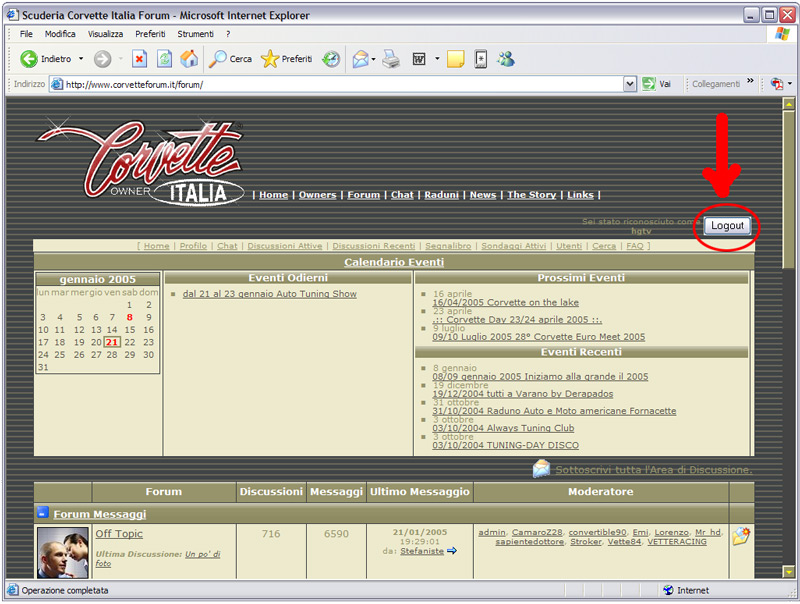Open Auto Tuning Show event link
Viewport: 800px width, 604px height.
click(269, 294)
